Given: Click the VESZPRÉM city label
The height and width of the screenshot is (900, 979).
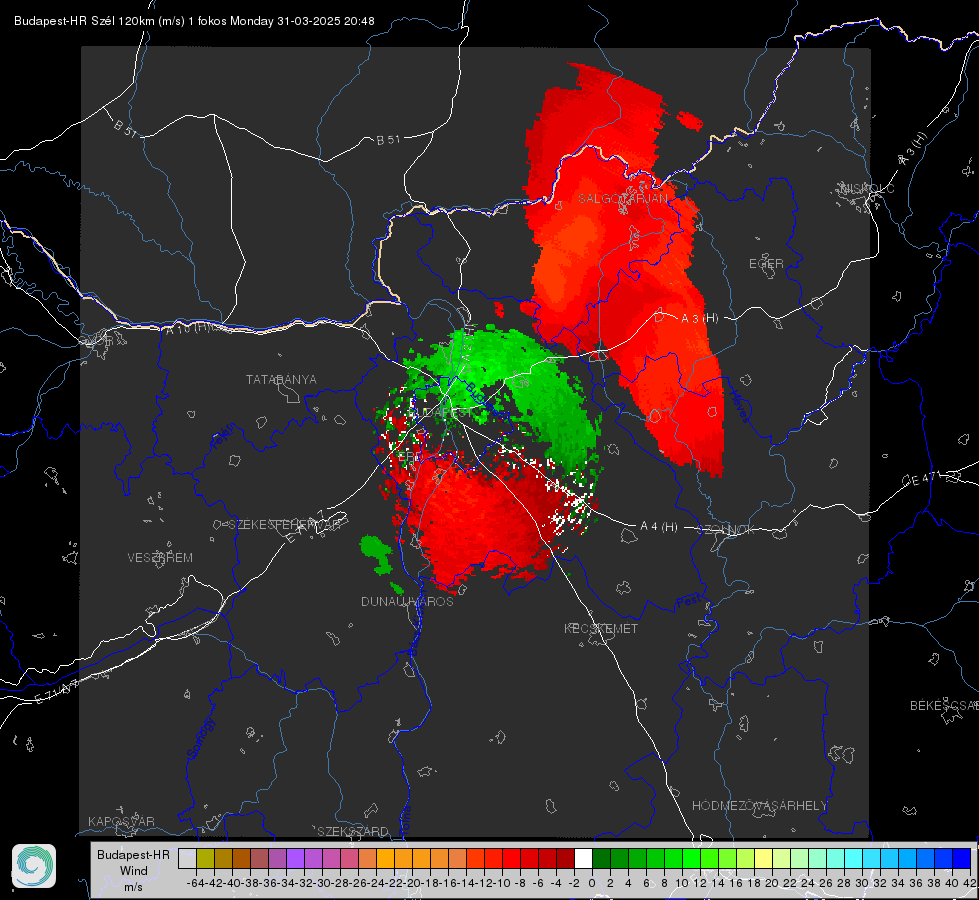Looking at the screenshot, I should (x=160, y=558).
